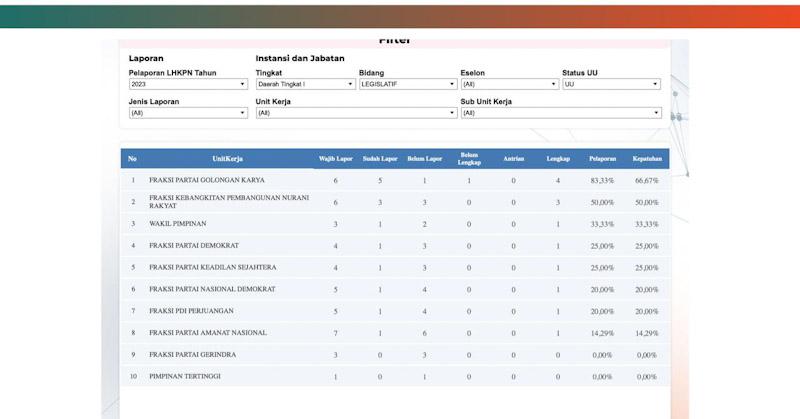This screenshot has width=800, height=419.
Task: Sort by the Kepatuhan column header
Action: click(647, 159)
